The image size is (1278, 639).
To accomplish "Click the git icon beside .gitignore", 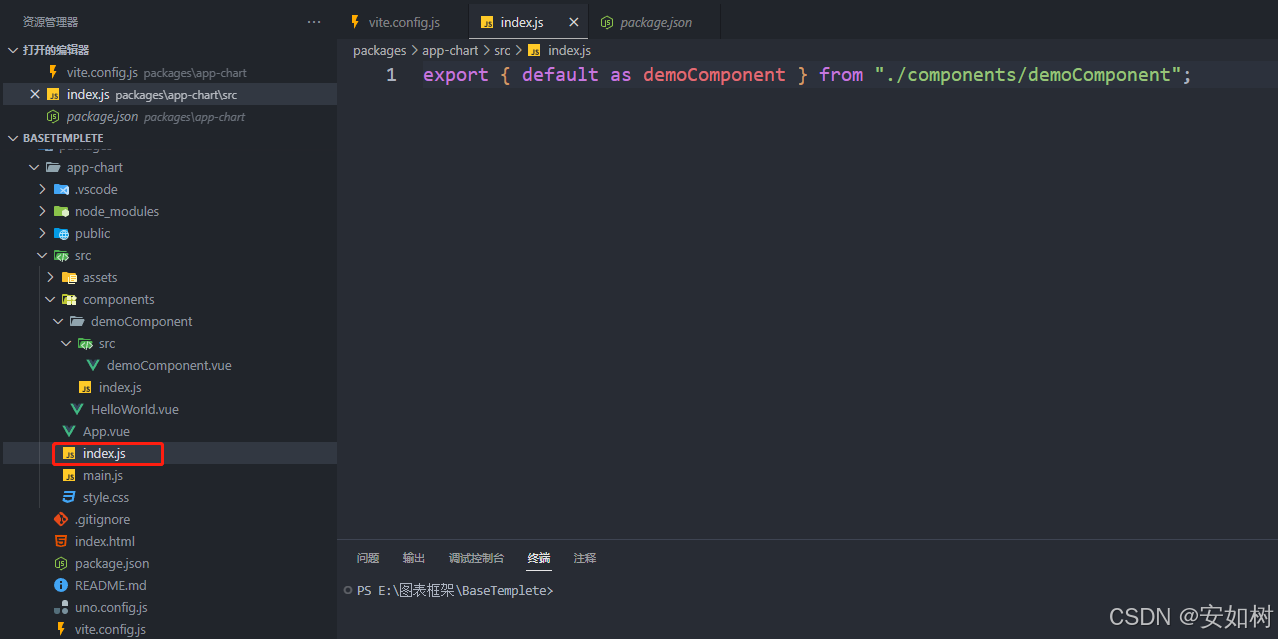I will [59, 519].
